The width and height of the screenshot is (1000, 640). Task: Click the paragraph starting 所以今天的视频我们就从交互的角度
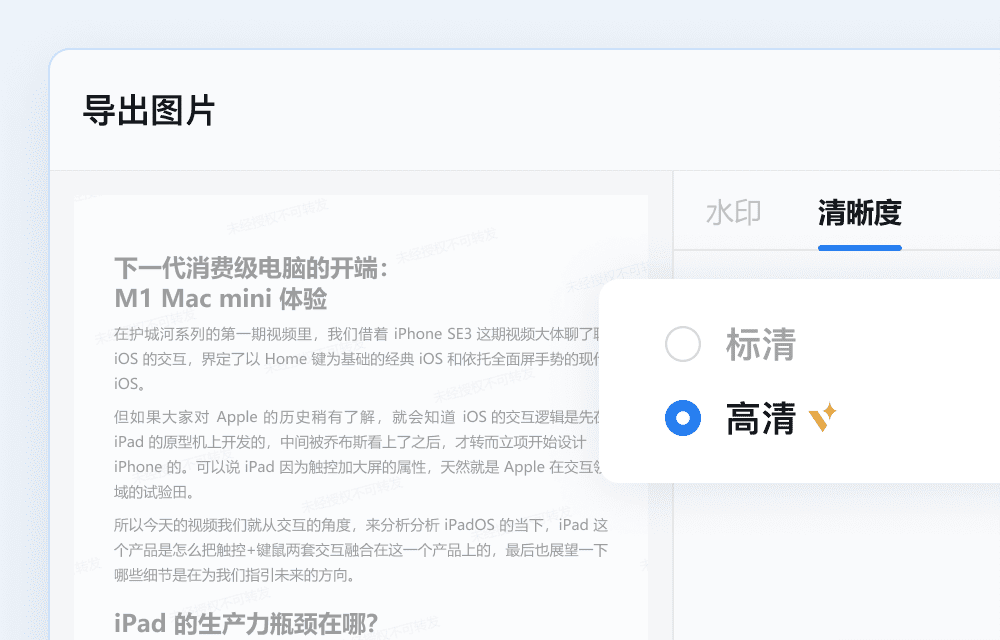tap(361, 550)
